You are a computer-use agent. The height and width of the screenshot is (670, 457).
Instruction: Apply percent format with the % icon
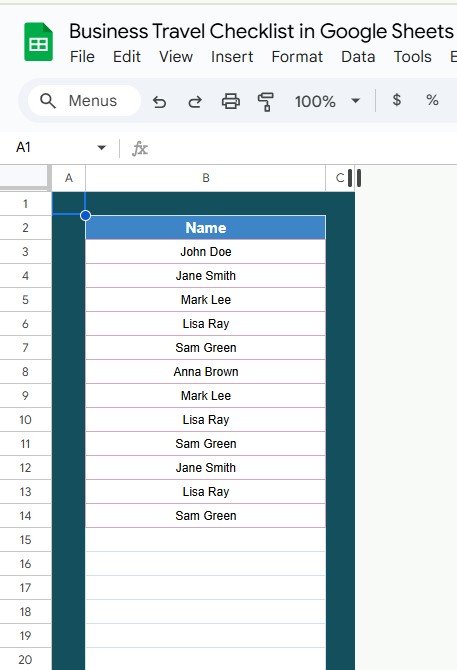click(432, 100)
